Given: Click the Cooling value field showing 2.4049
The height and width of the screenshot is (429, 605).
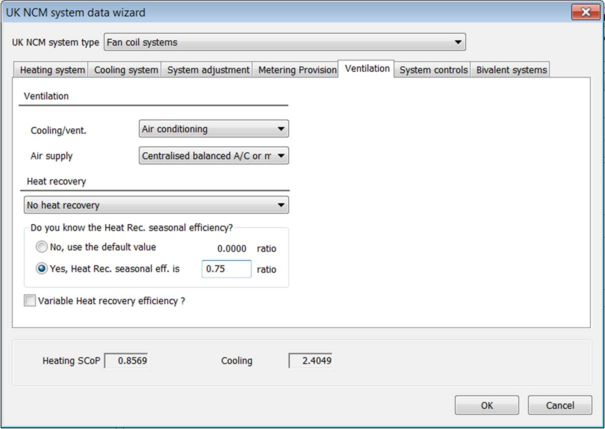Looking at the screenshot, I should click(x=310, y=361).
